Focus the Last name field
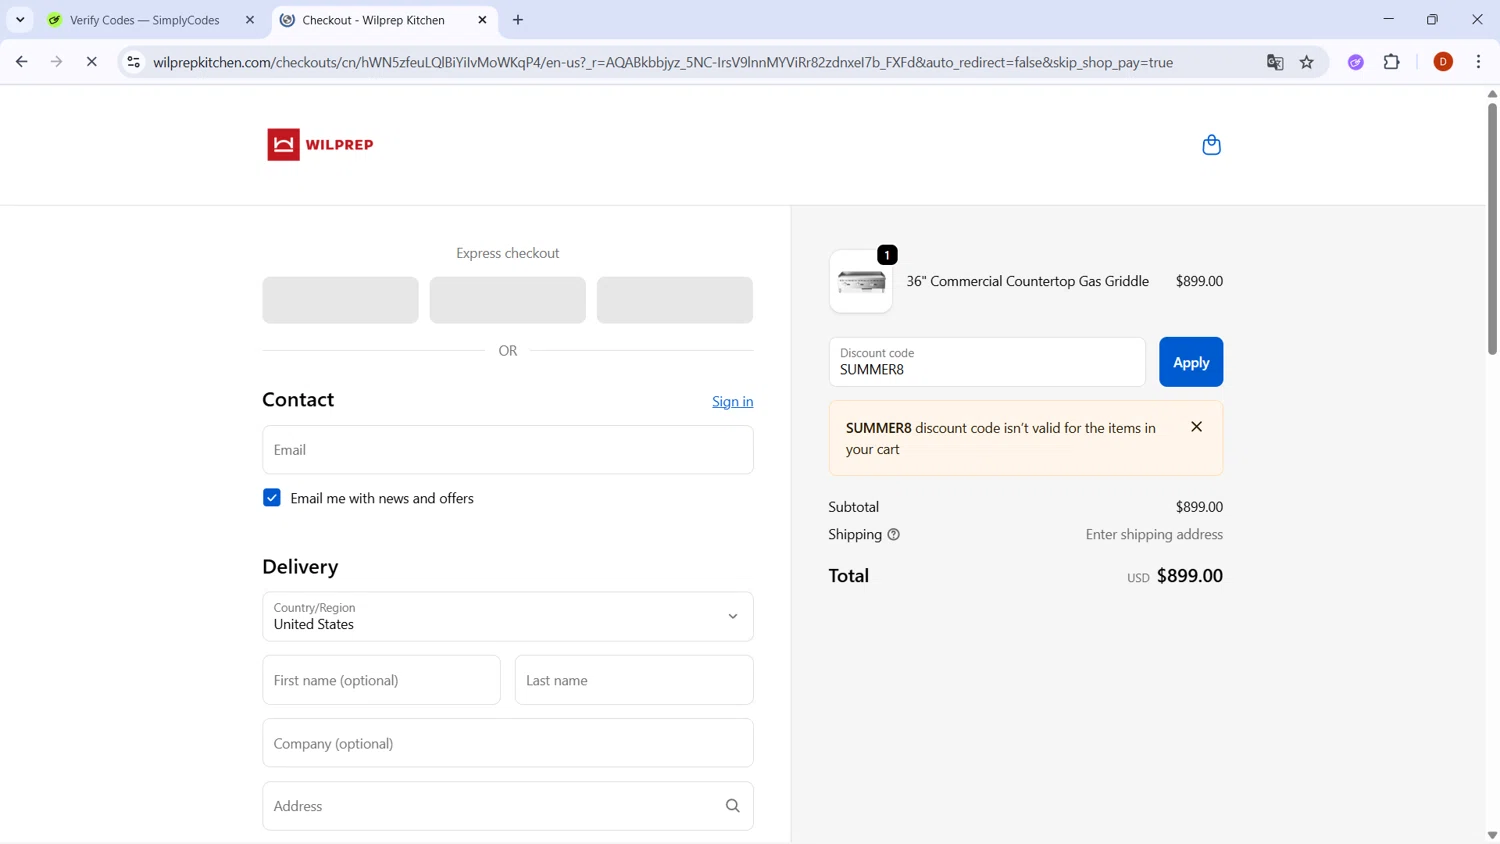This screenshot has height=844, width=1500. [634, 680]
